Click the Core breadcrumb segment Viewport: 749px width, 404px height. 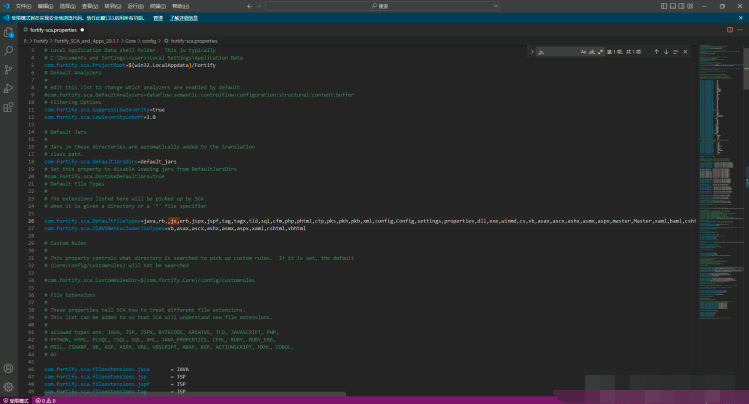point(130,41)
